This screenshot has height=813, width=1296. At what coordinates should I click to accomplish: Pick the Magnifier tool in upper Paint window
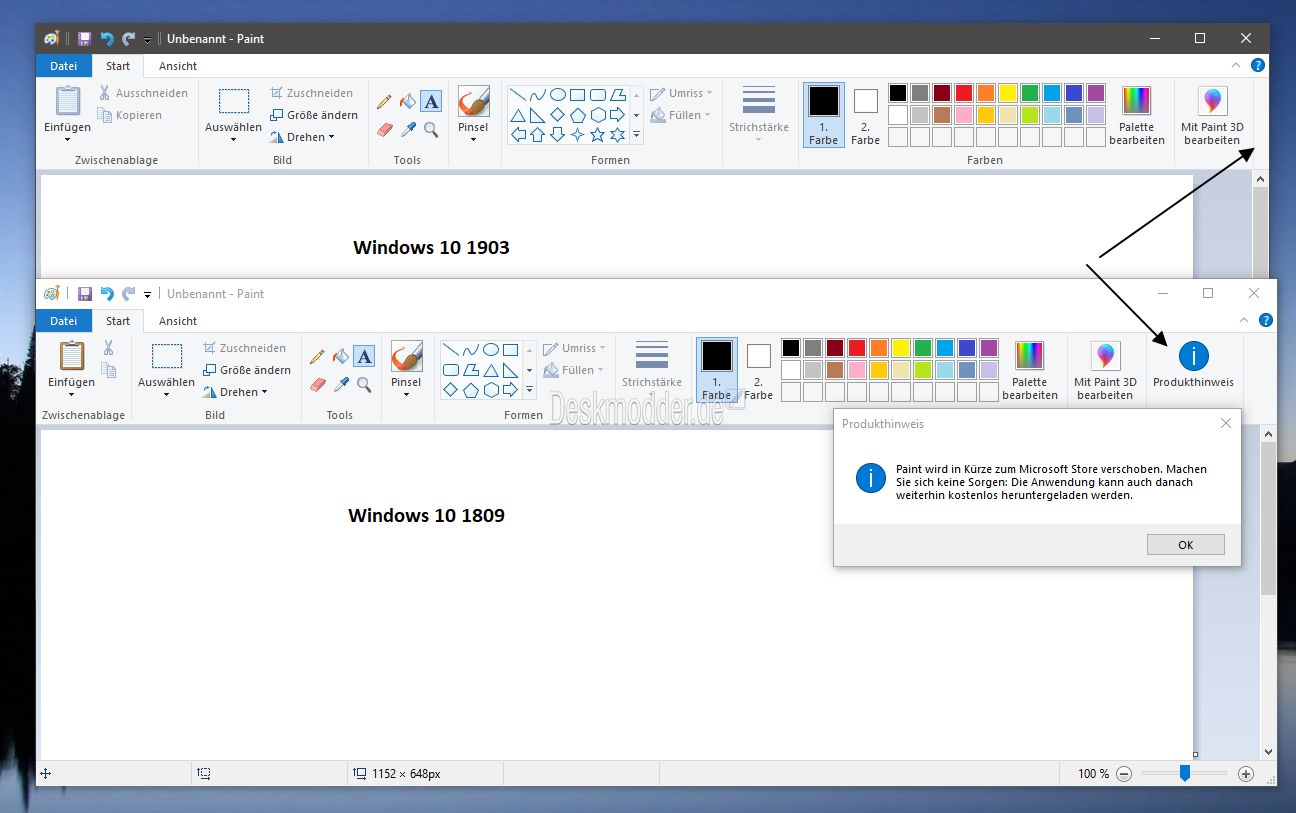[431, 130]
